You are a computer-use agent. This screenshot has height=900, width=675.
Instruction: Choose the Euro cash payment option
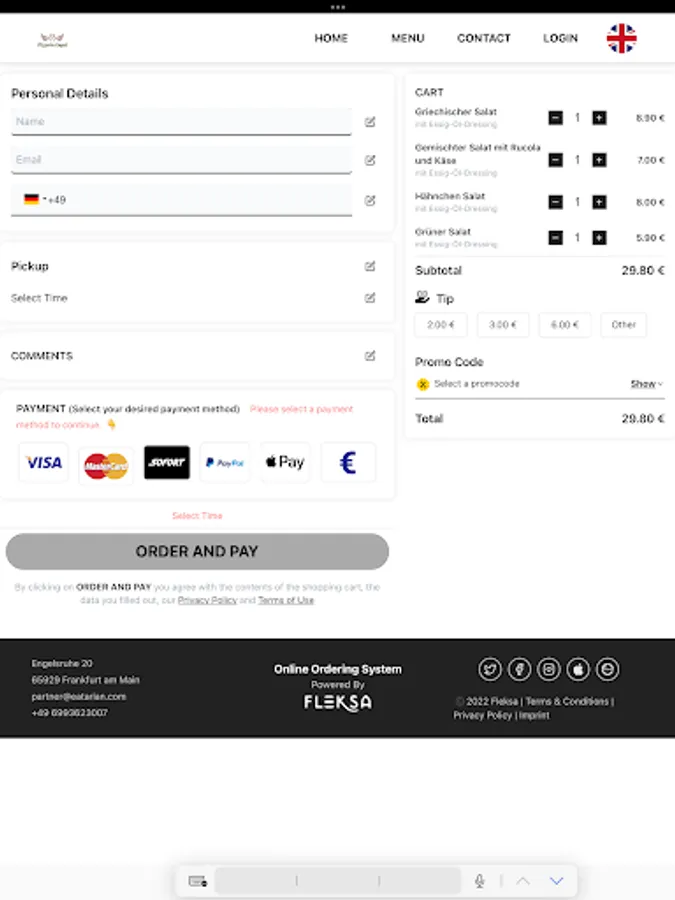[x=348, y=463]
